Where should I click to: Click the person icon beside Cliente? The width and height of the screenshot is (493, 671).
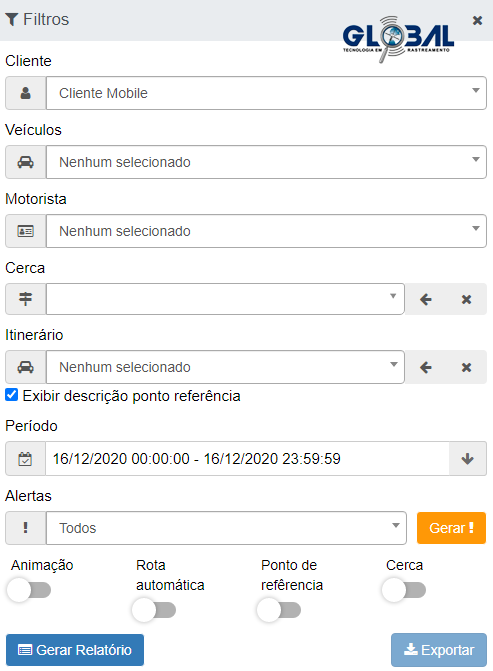(26, 93)
